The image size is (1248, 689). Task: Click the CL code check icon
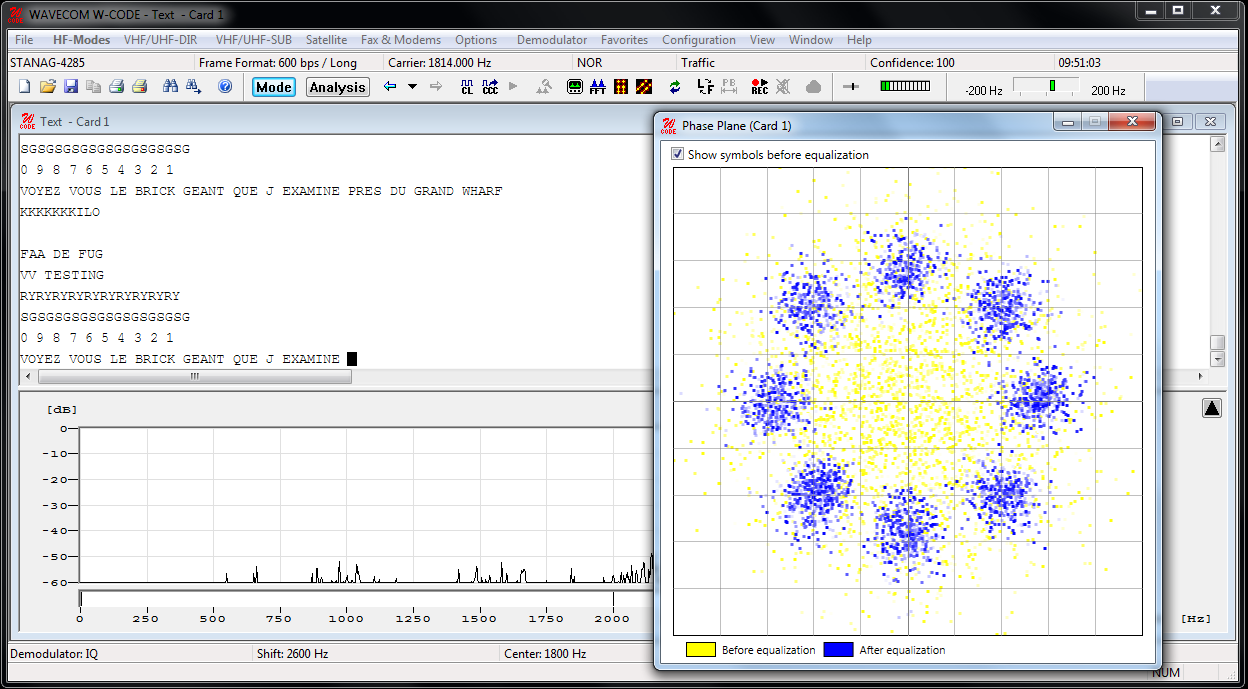pos(466,87)
